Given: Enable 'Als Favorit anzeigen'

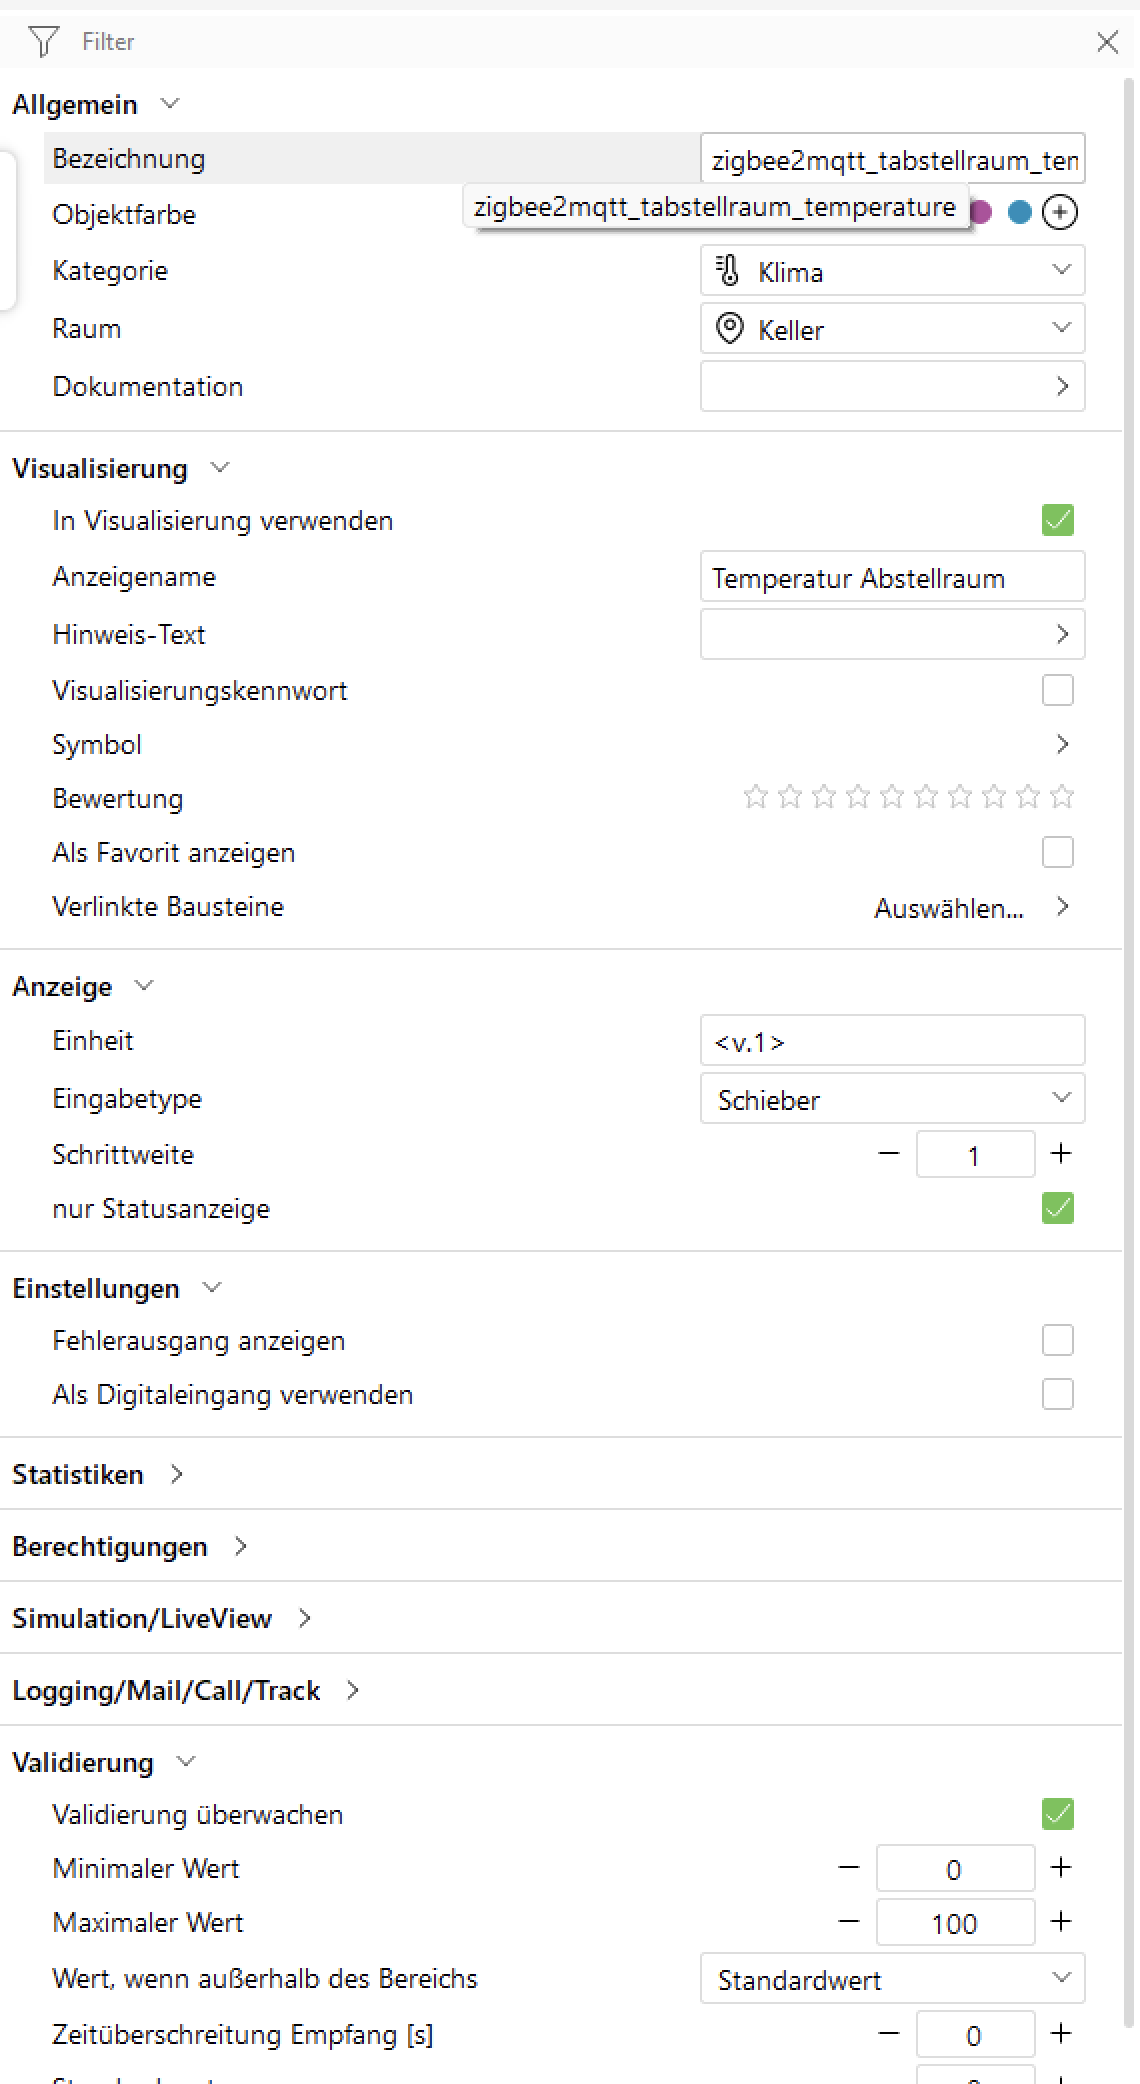Looking at the screenshot, I should point(1057,851).
